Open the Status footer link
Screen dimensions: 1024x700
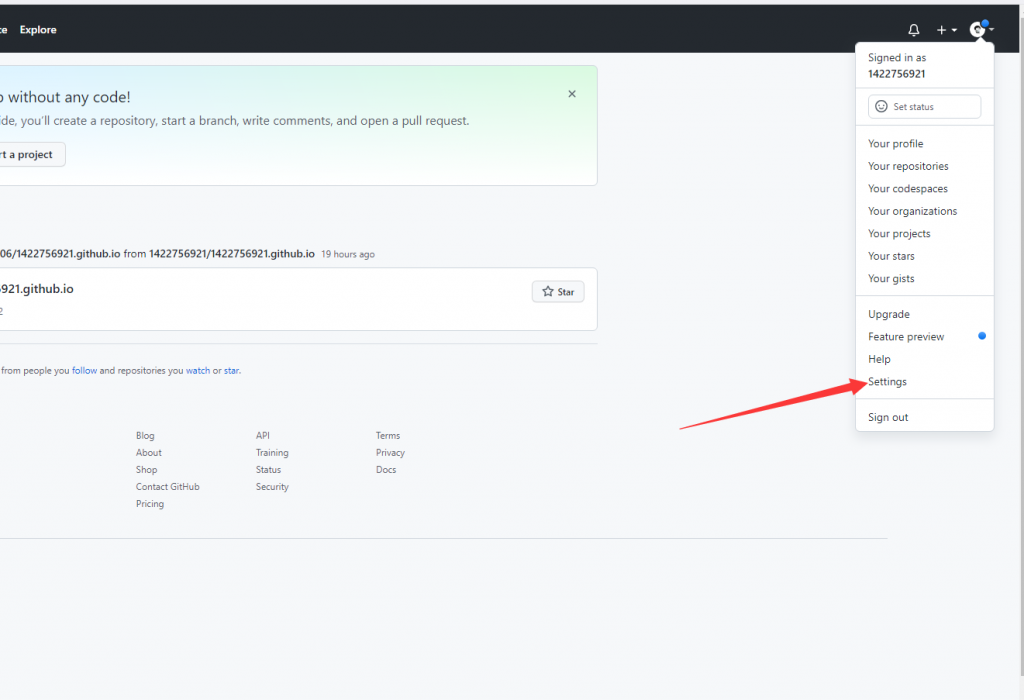(x=268, y=469)
